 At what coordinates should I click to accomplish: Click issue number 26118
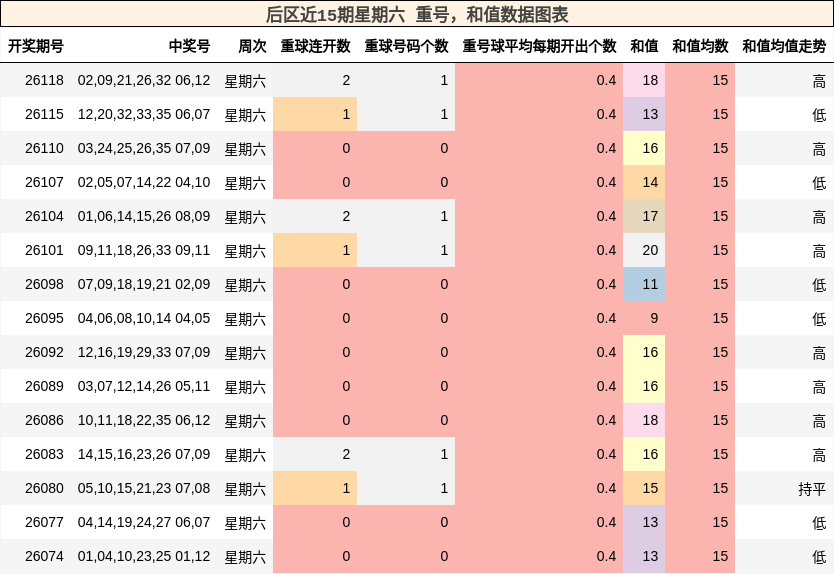click(44, 80)
